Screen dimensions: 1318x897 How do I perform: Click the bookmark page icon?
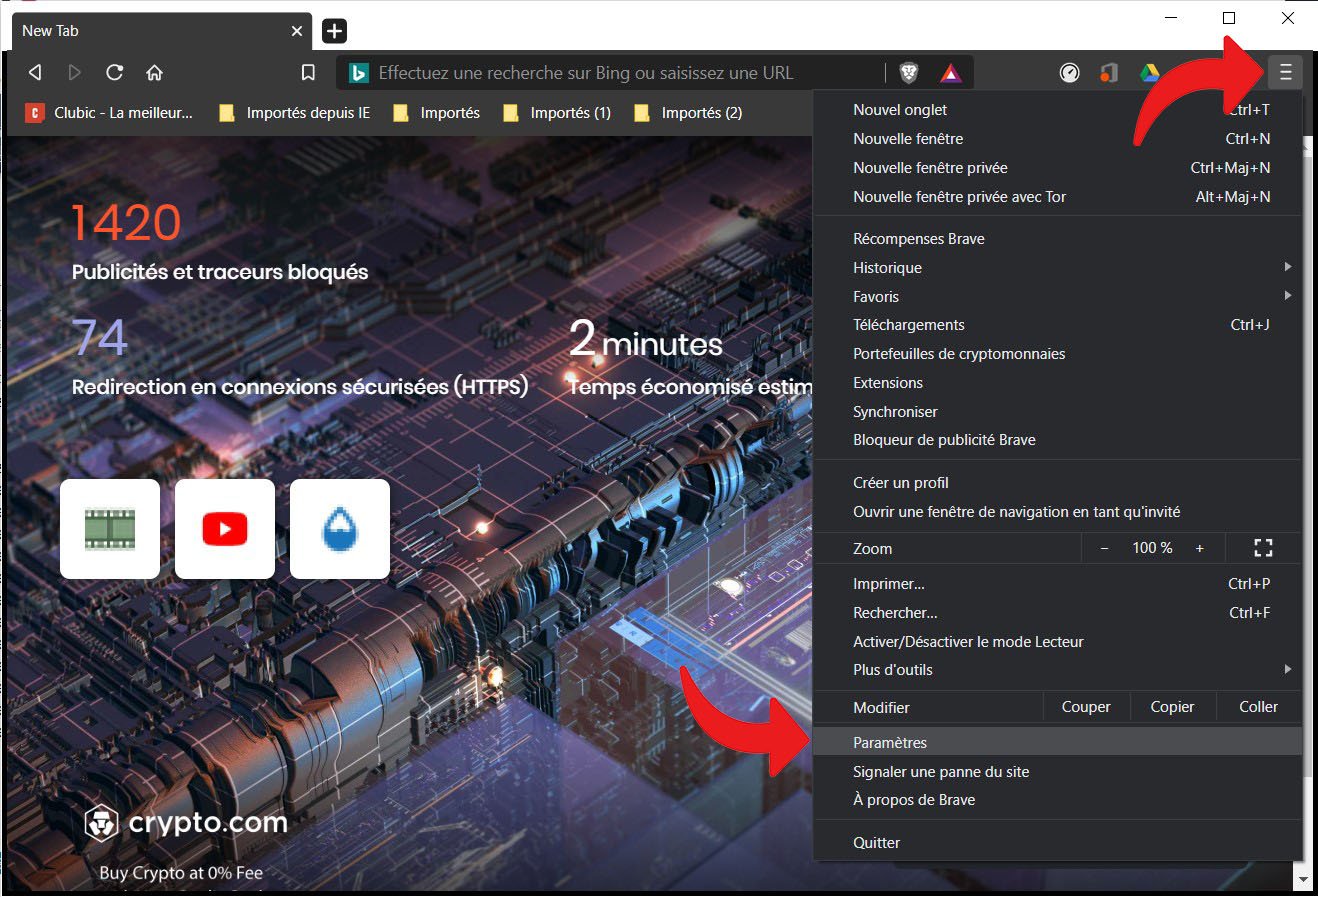[308, 73]
